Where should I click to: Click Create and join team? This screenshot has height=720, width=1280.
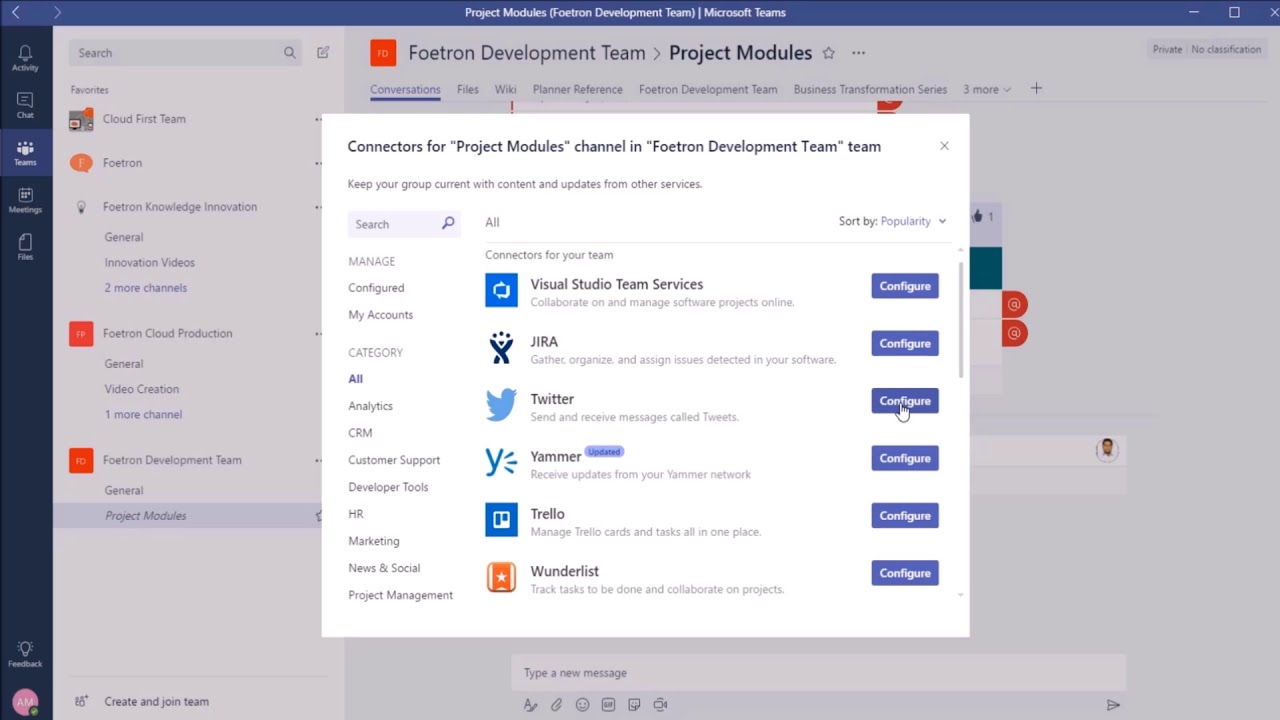tap(157, 702)
